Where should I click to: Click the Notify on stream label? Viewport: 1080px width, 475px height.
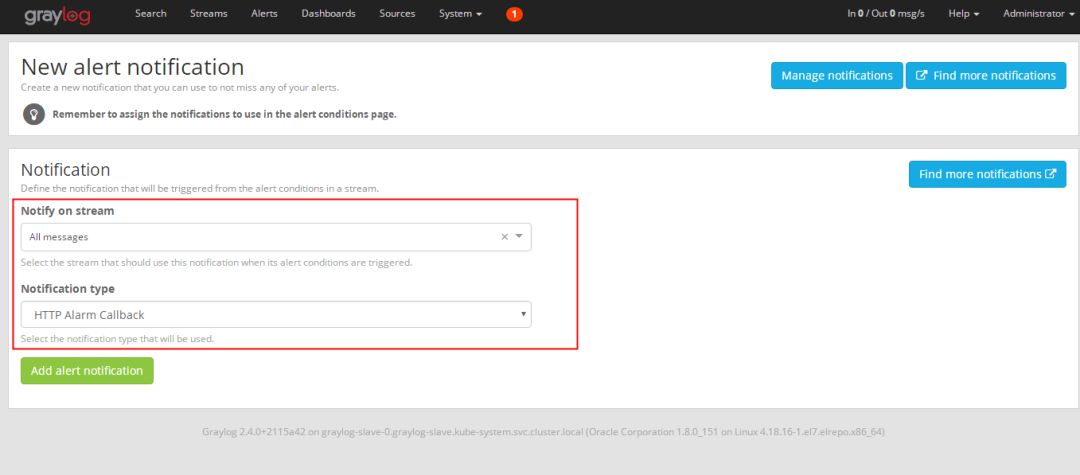coord(68,211)
